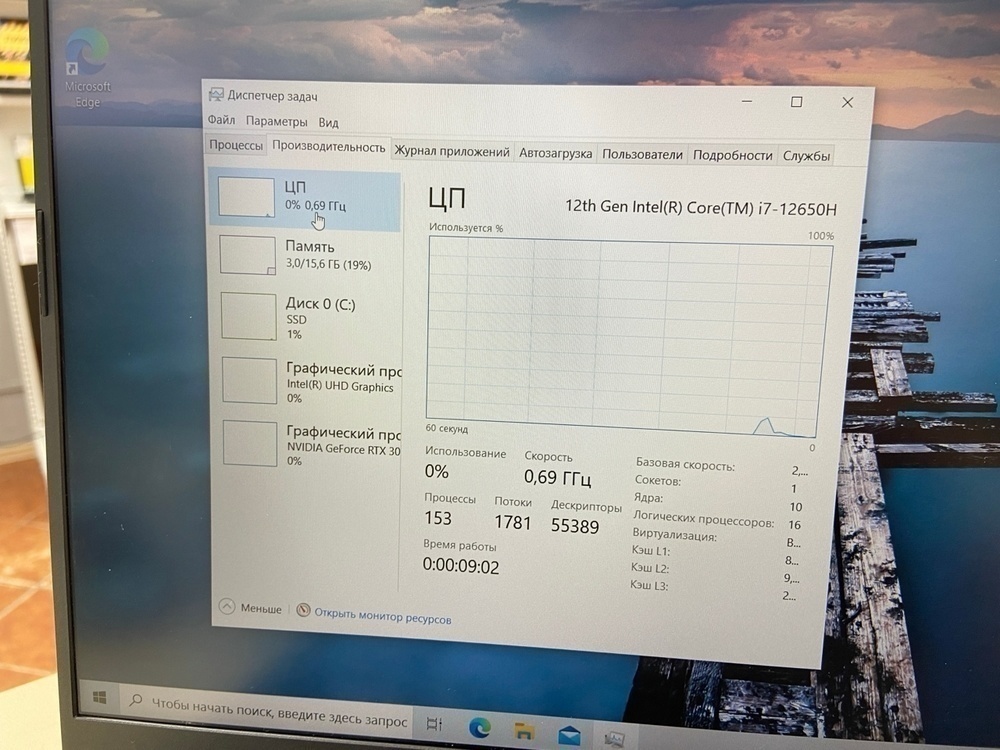1000x750 pixels.
Task: Open Mail app from taskbar
Action: (x=569, y=735)
